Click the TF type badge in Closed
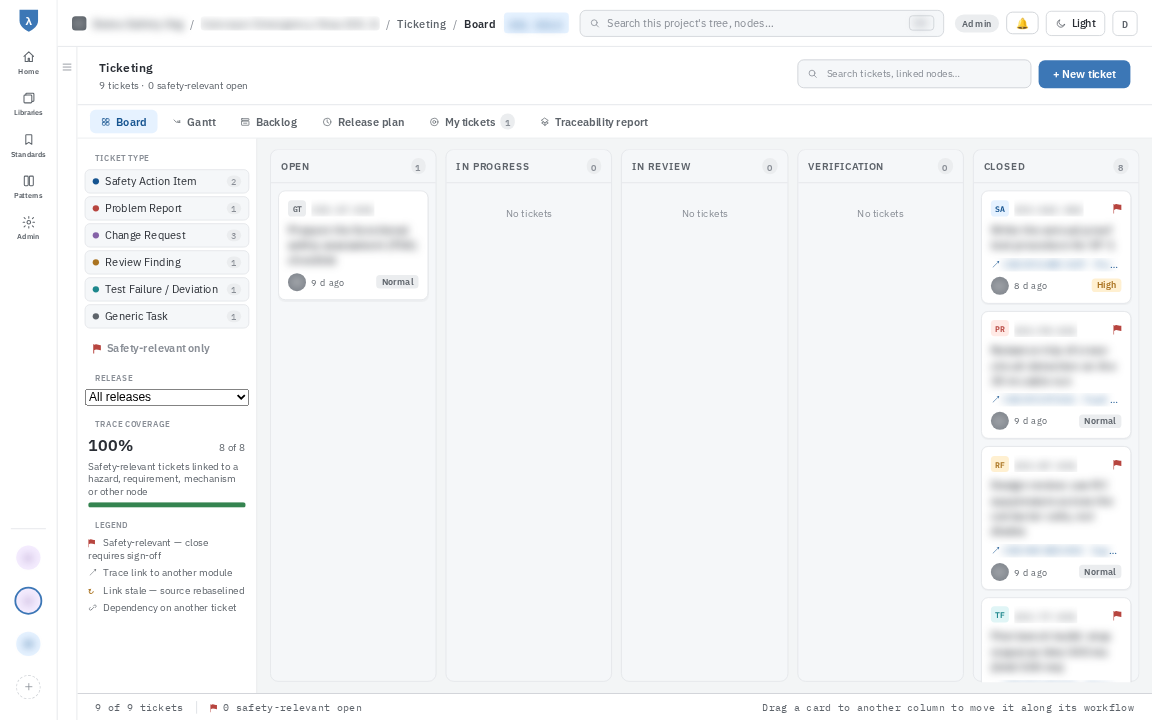This screenshot has width=1152, height=720. coord(1000,615)
